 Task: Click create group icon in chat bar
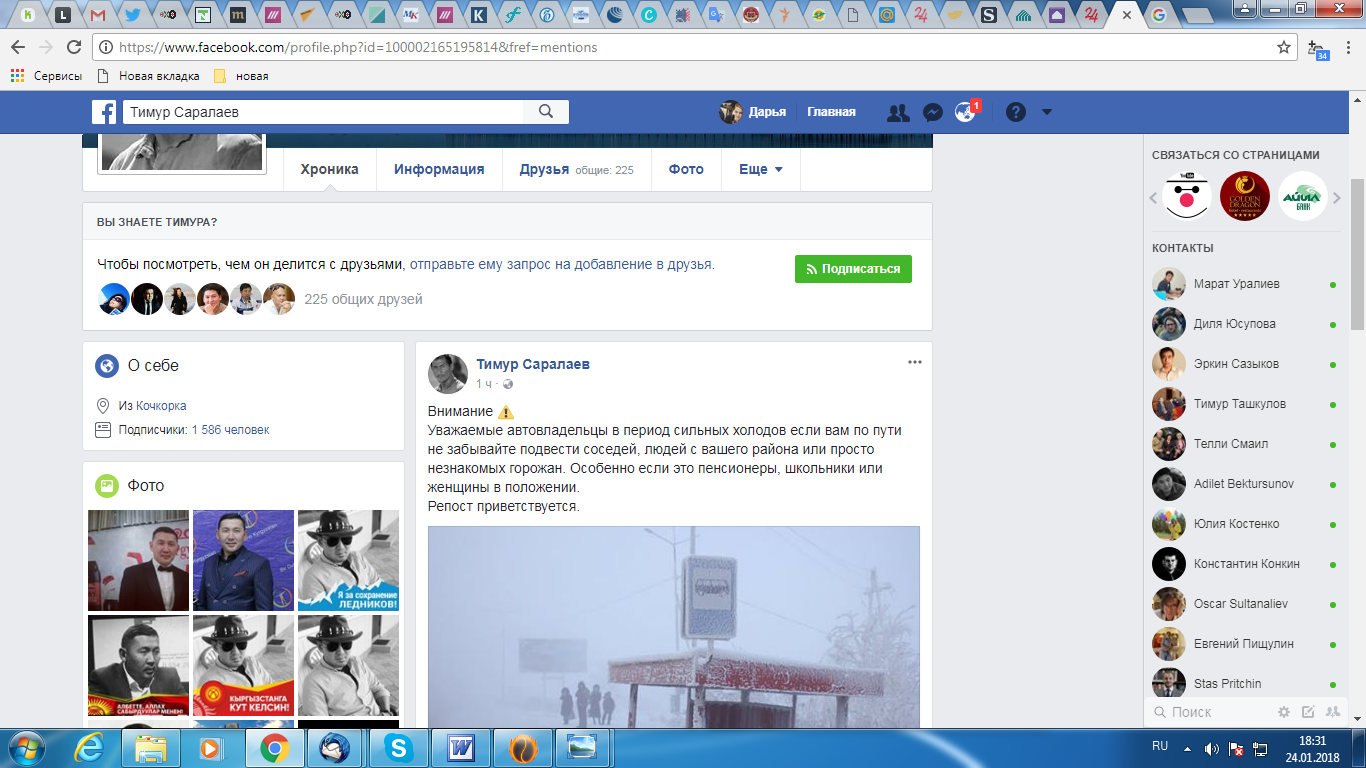[x=1332, y=712]
